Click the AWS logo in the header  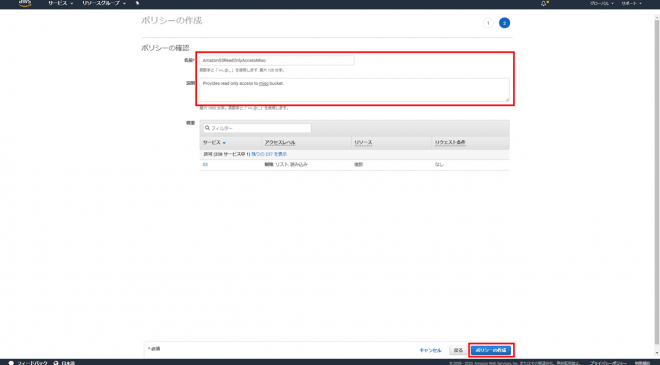[25, 3]
